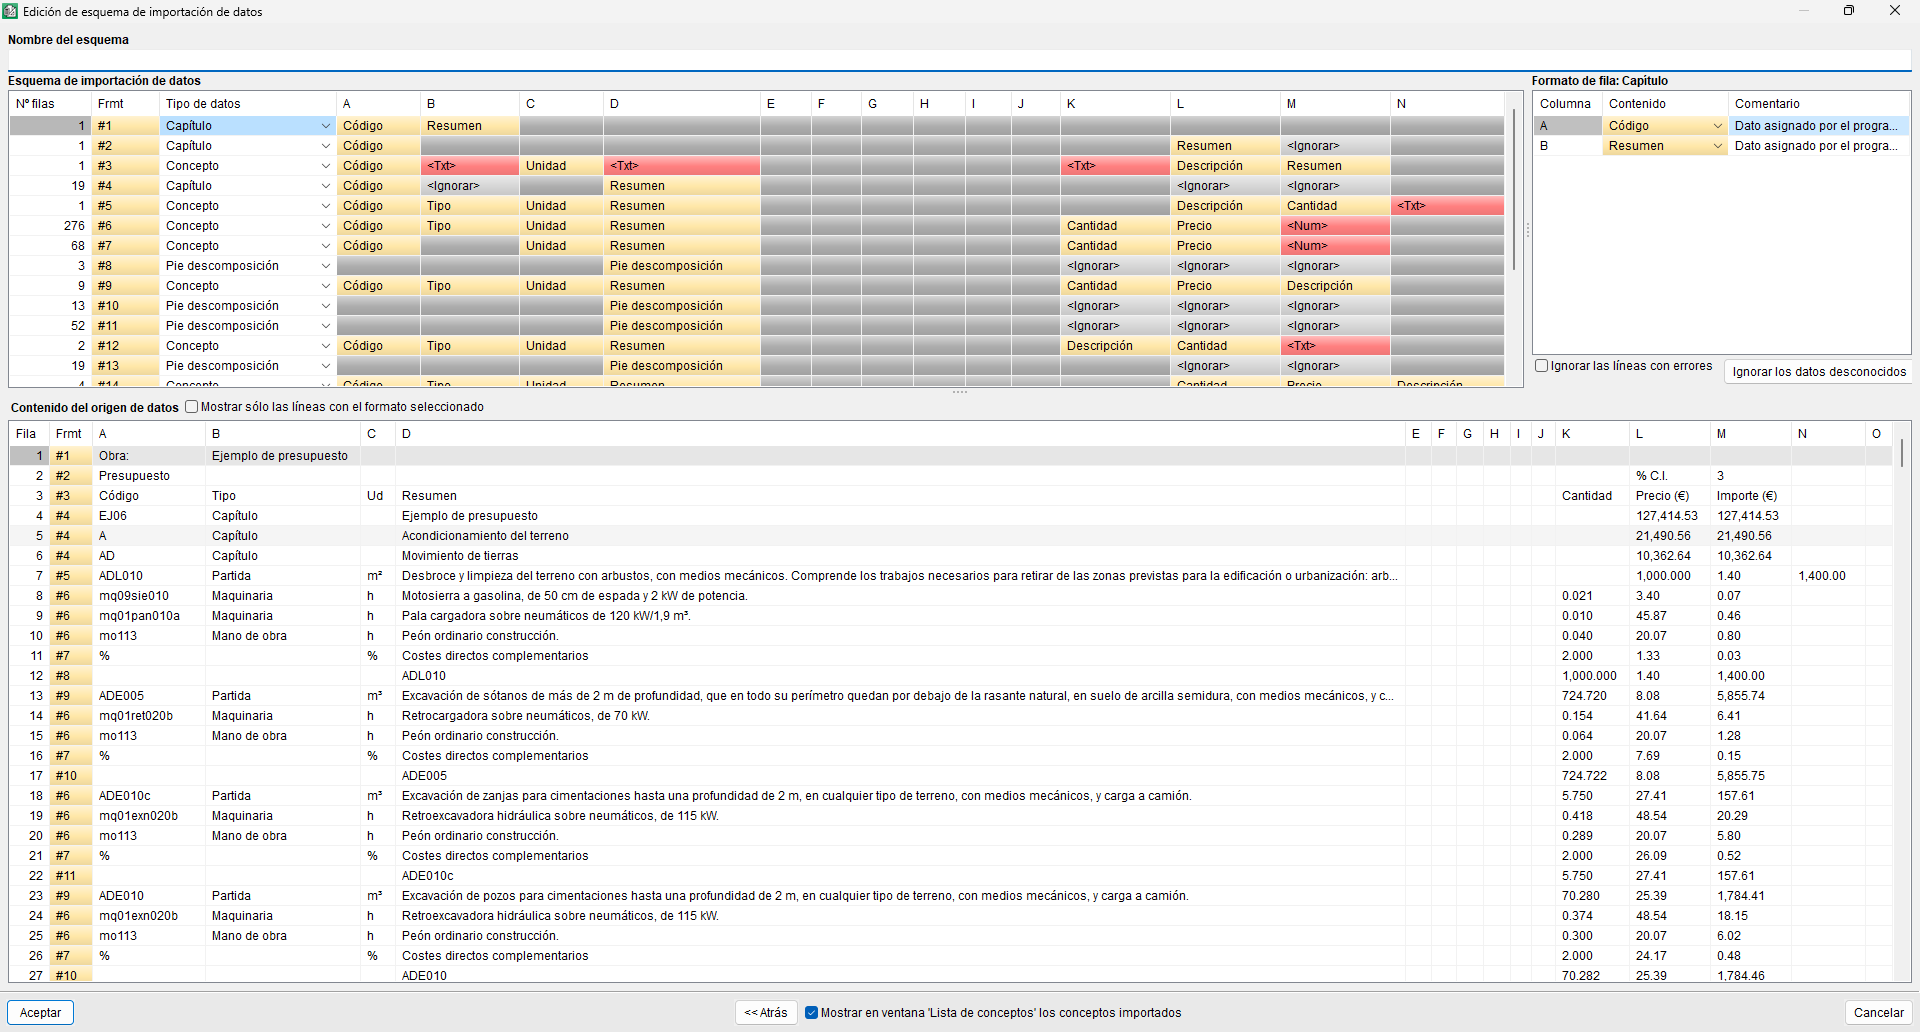This screenshot has width=1920, height=1032.
Task: Click the 'Ud' cell in the data source
Action: tap(378, 496)
